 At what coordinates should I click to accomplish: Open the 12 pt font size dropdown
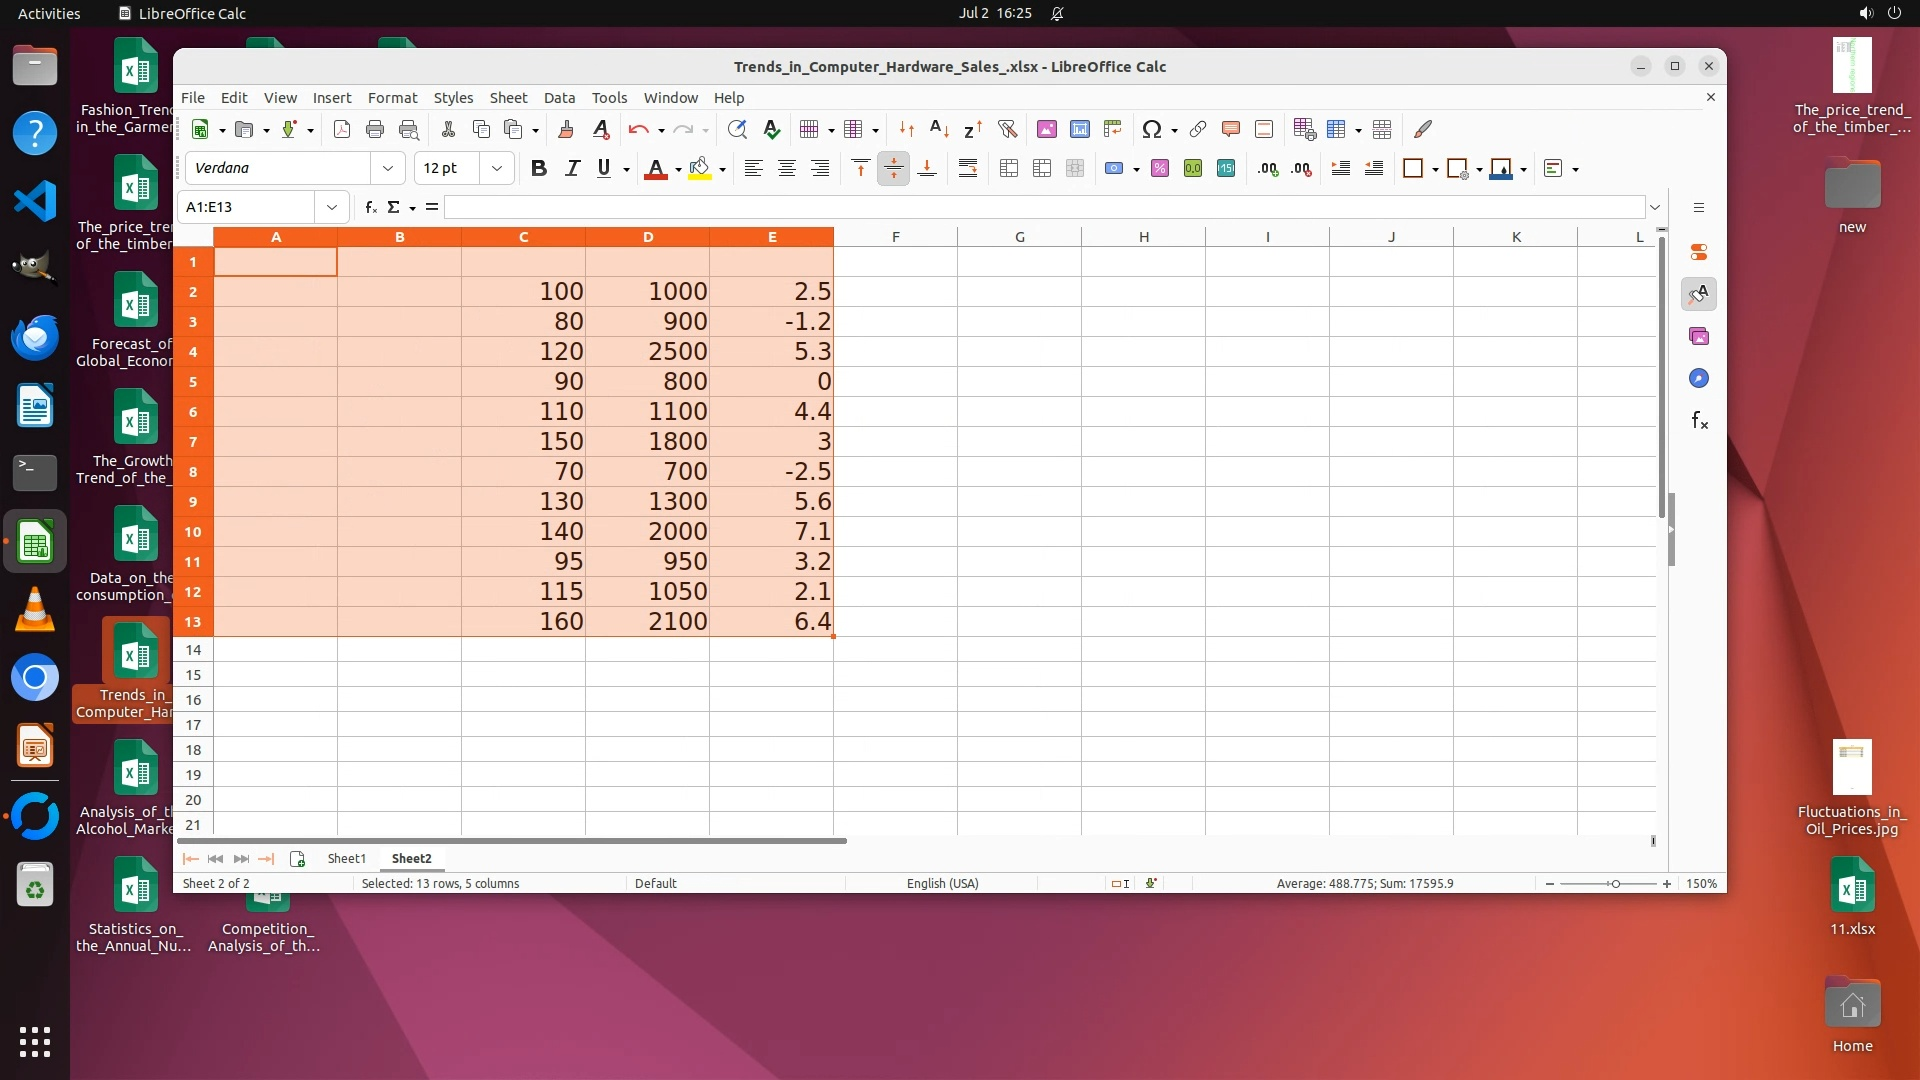tap(497, 168)
